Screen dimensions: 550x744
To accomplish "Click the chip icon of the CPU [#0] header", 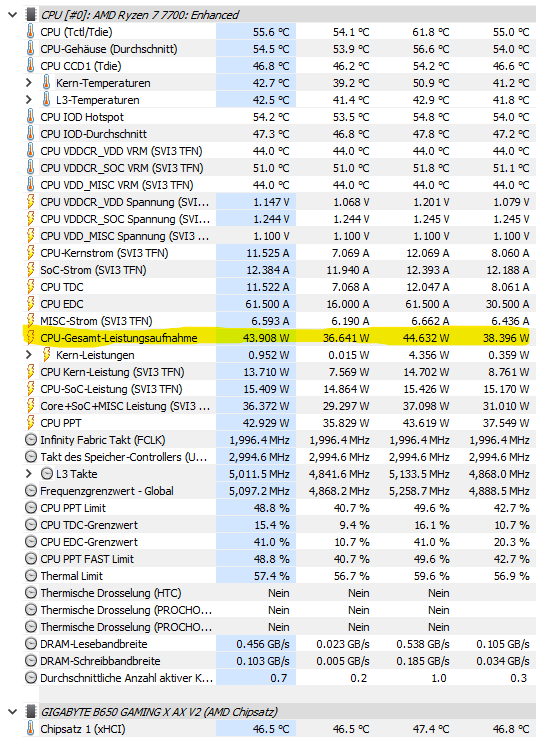I will tap(30, 15).
